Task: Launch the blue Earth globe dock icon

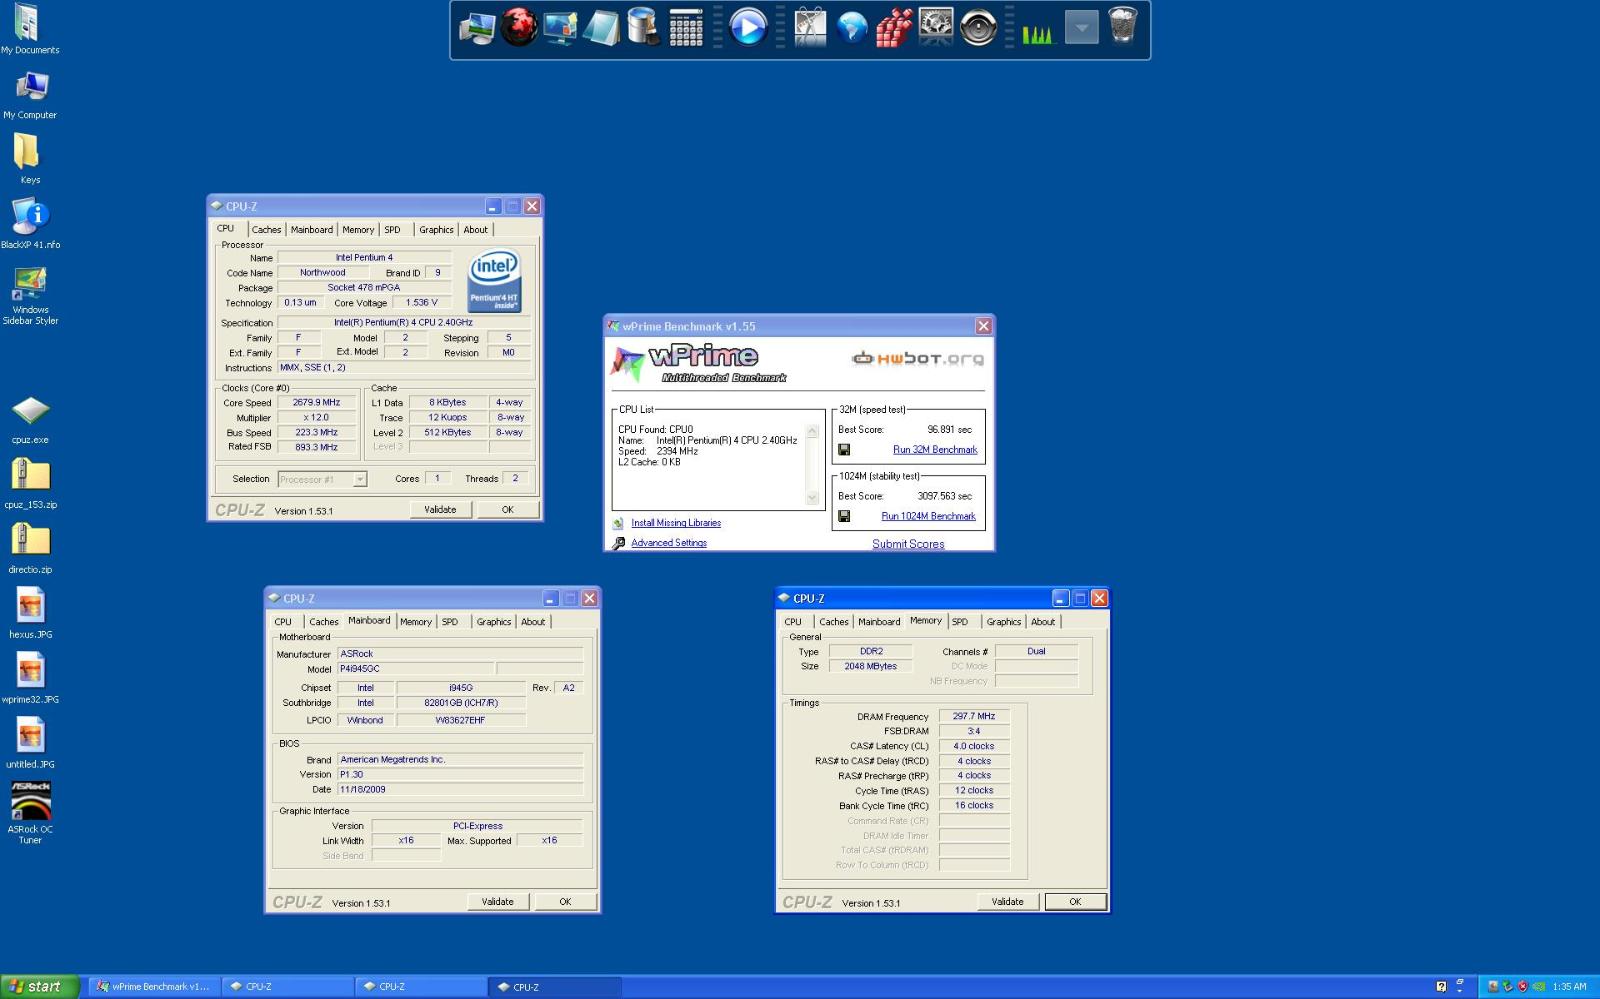Action: coord(852,28)
